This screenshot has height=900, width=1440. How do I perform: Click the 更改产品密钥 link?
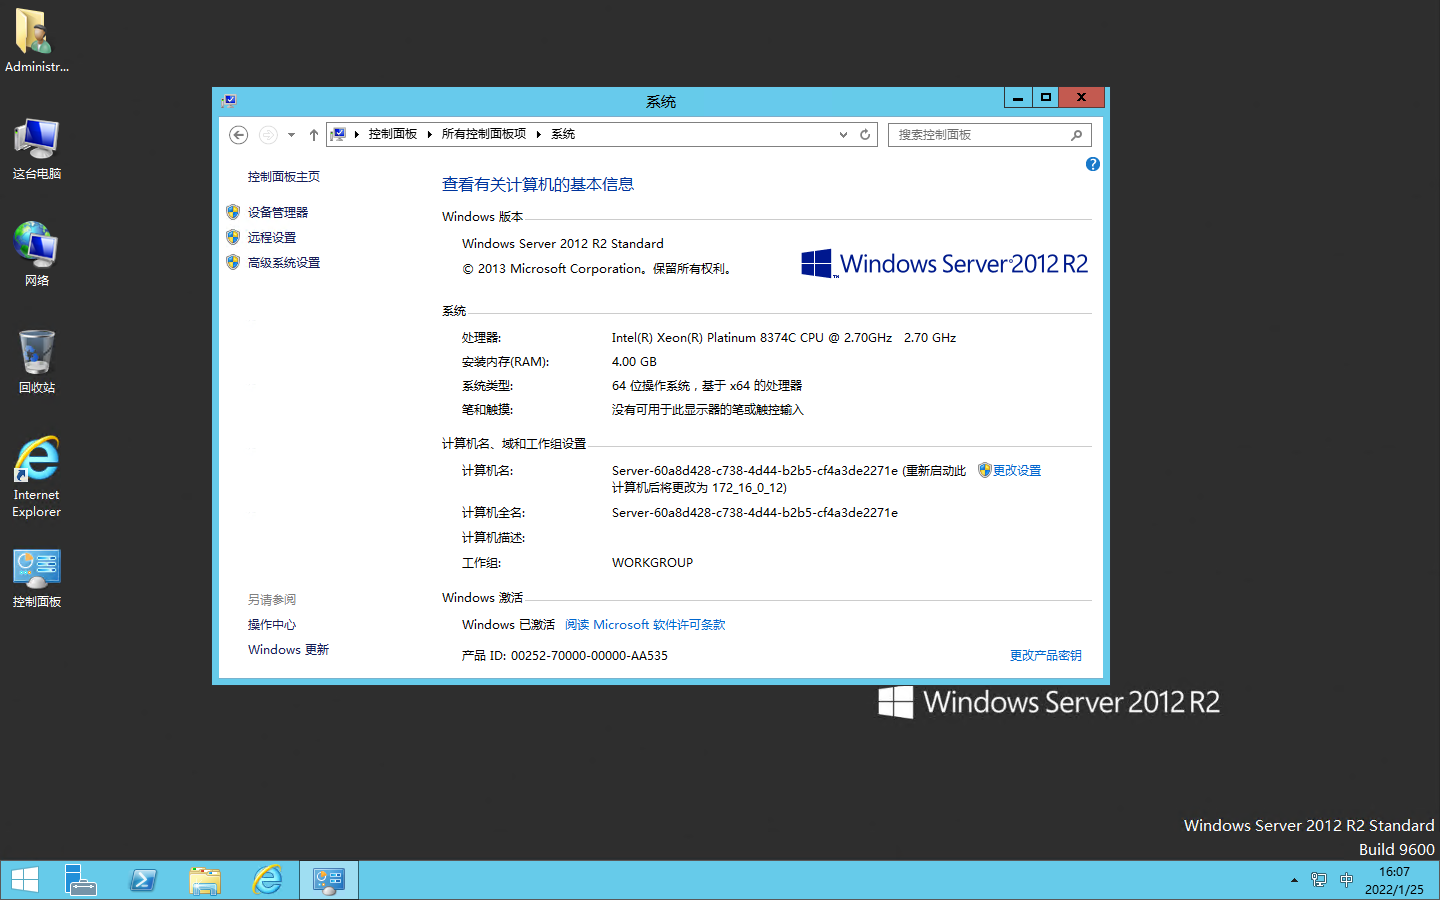pos(1046,656)
